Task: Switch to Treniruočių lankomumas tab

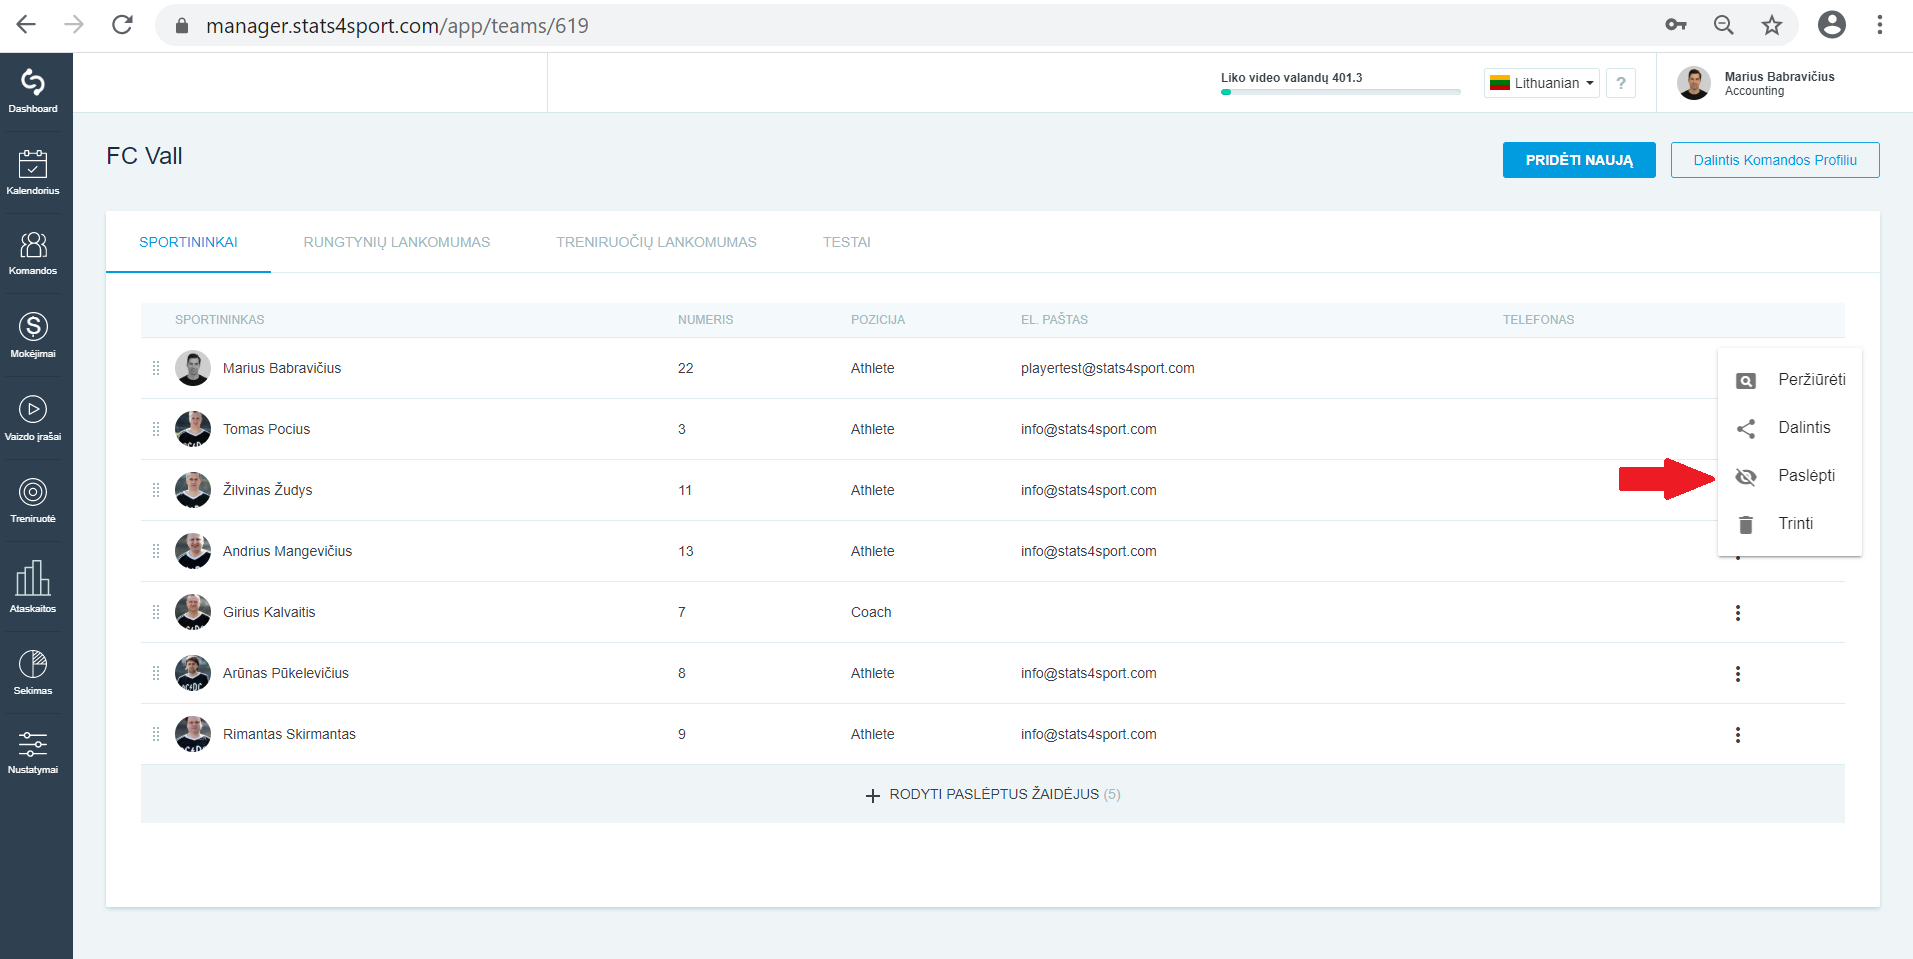Action: 657,242
